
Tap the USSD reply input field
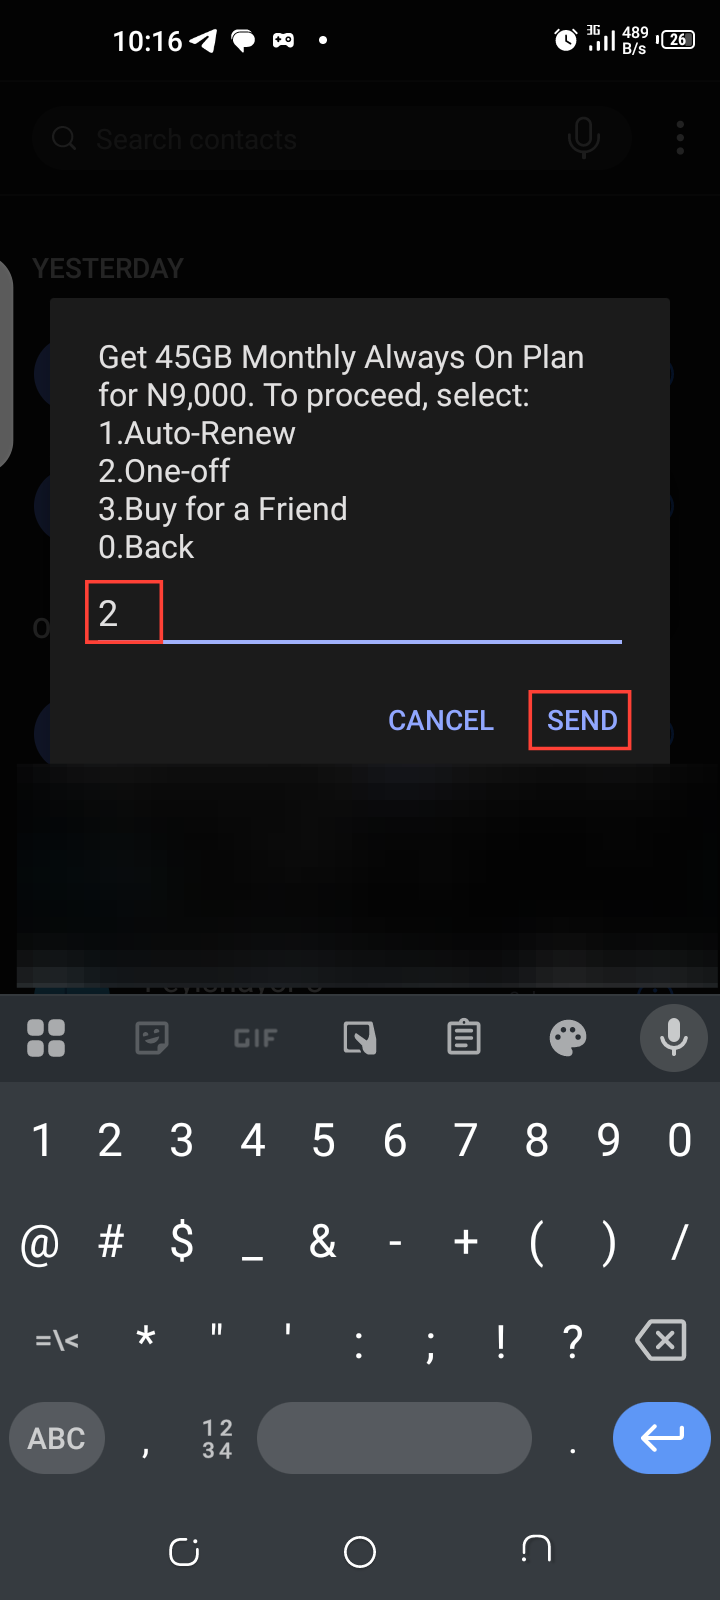tap(354, 613)
